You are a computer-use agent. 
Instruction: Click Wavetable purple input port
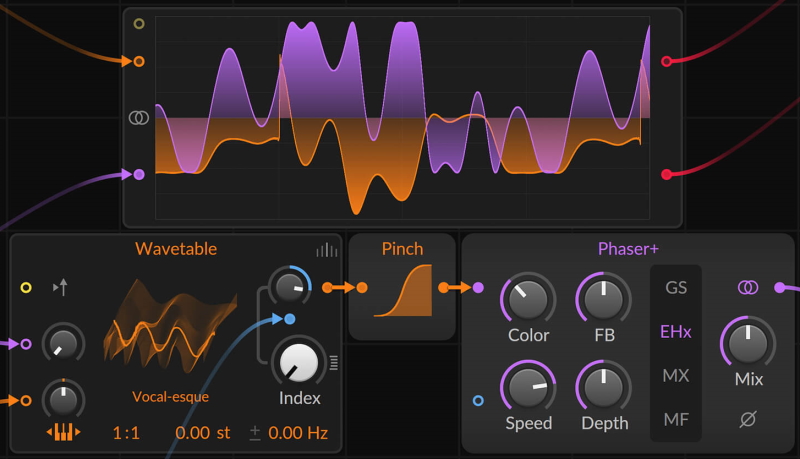coord(26,344)
